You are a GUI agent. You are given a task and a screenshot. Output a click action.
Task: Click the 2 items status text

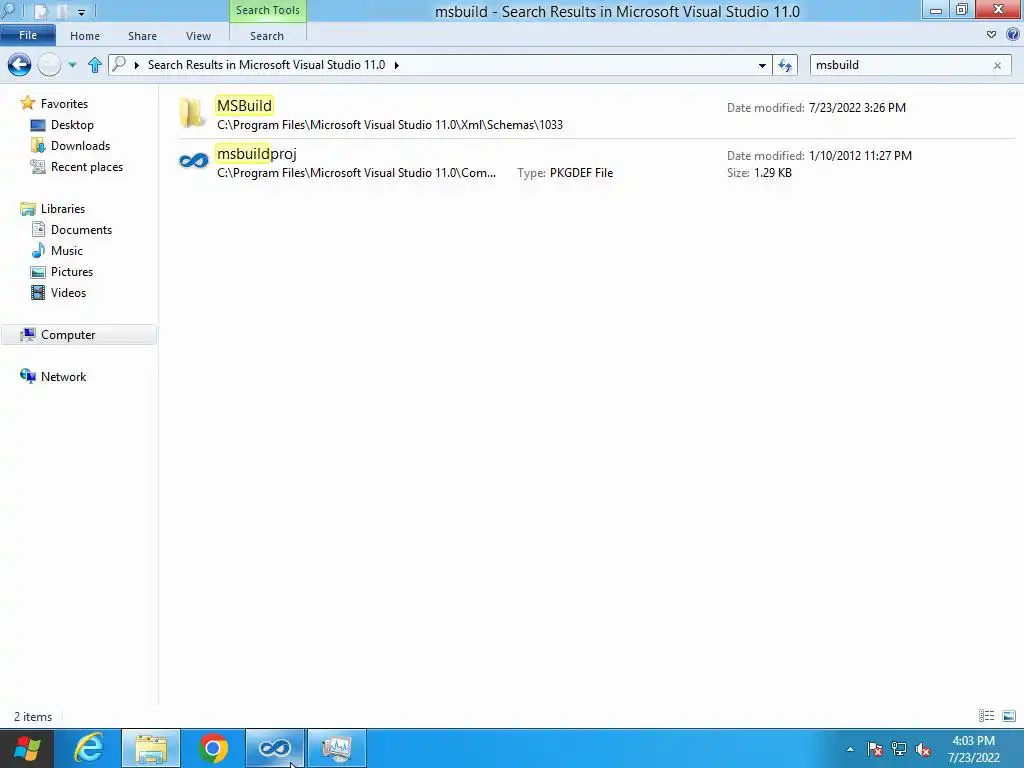33,717
